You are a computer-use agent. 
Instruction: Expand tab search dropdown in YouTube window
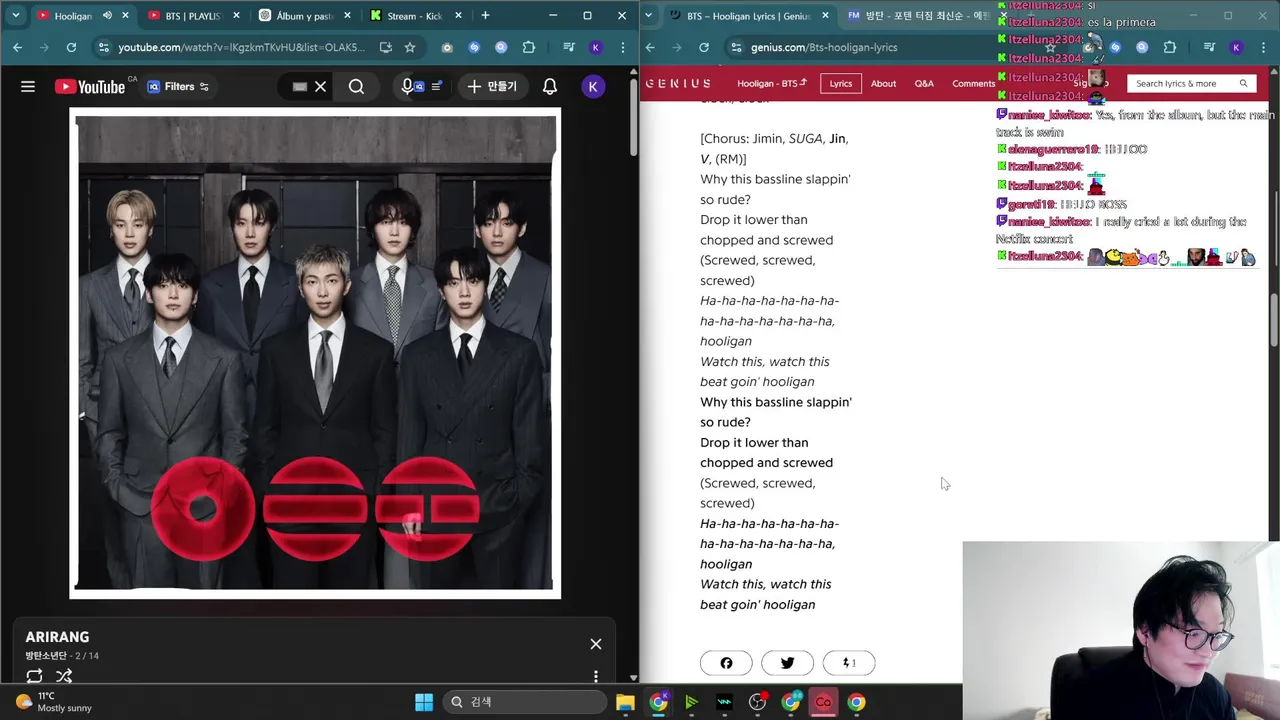(x=15, y=16)
